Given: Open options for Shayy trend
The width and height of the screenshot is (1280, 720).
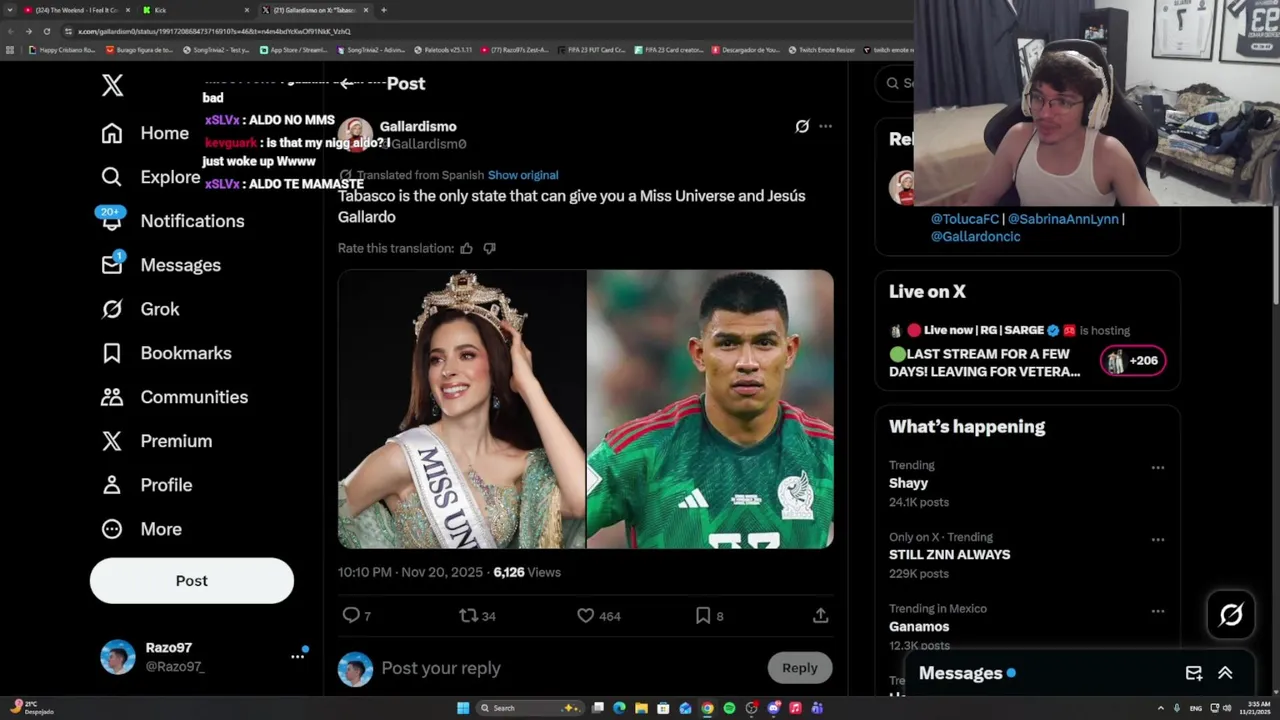Looking at the screenshot, I should click(1157, 468).
